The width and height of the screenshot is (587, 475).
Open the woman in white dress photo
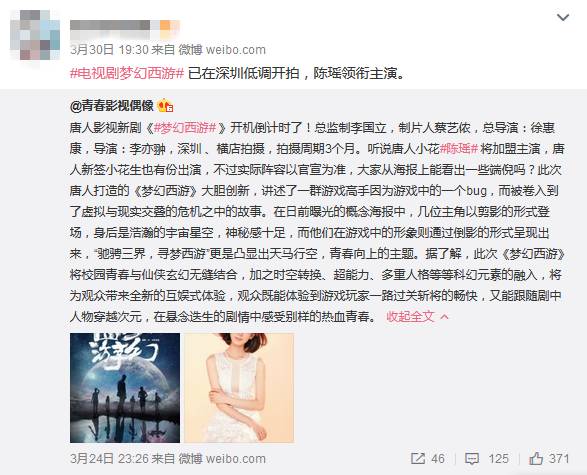click(x=239, y=388)
